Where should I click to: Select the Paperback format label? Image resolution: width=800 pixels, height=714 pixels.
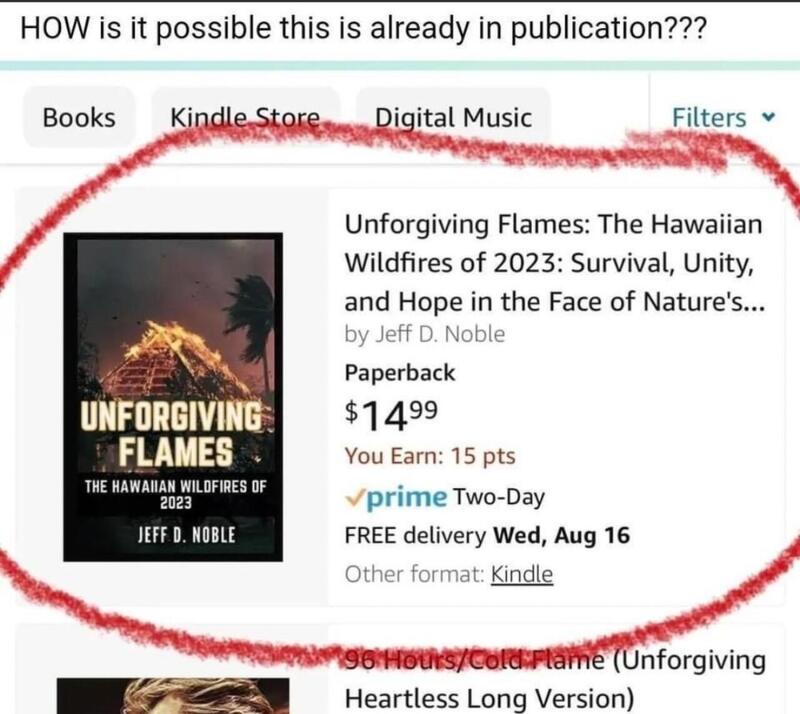point(399,373)
